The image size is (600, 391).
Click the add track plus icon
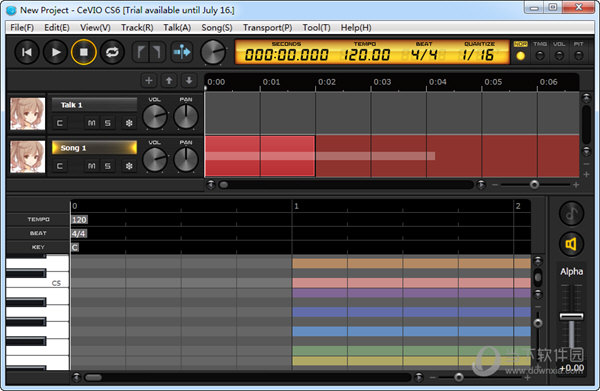[149, 80]
